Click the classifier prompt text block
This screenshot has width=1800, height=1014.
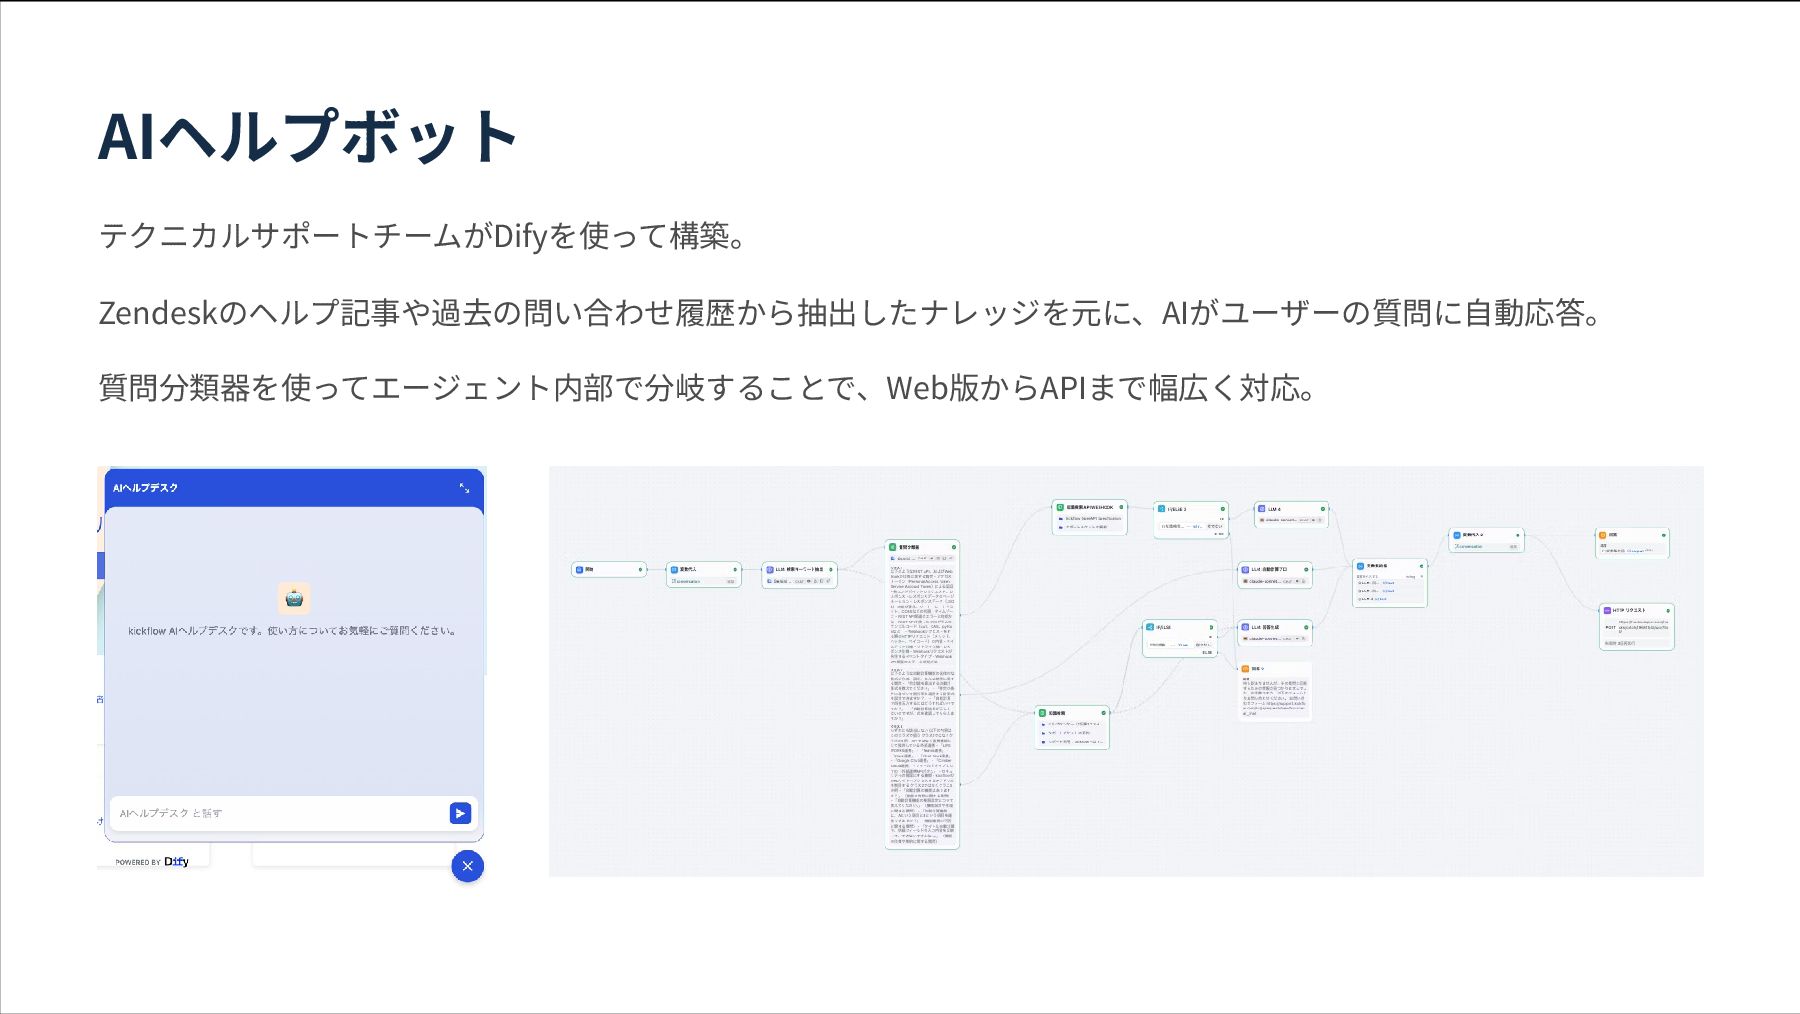click(922, 706)
